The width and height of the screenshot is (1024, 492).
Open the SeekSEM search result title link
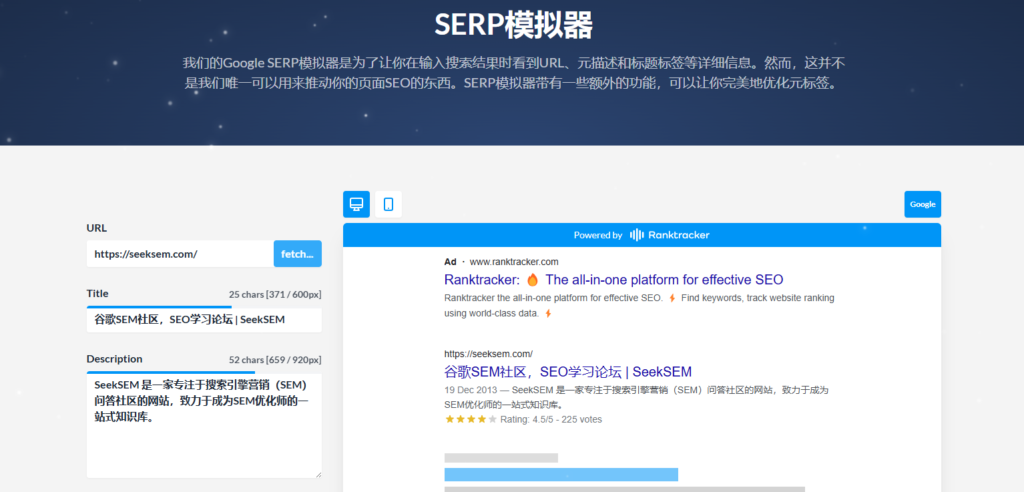(x=568, y=372)
